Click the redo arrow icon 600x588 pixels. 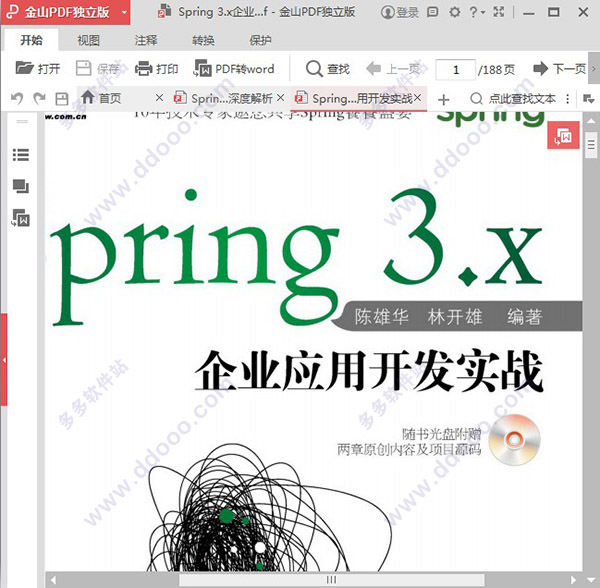tap(39, 99)
